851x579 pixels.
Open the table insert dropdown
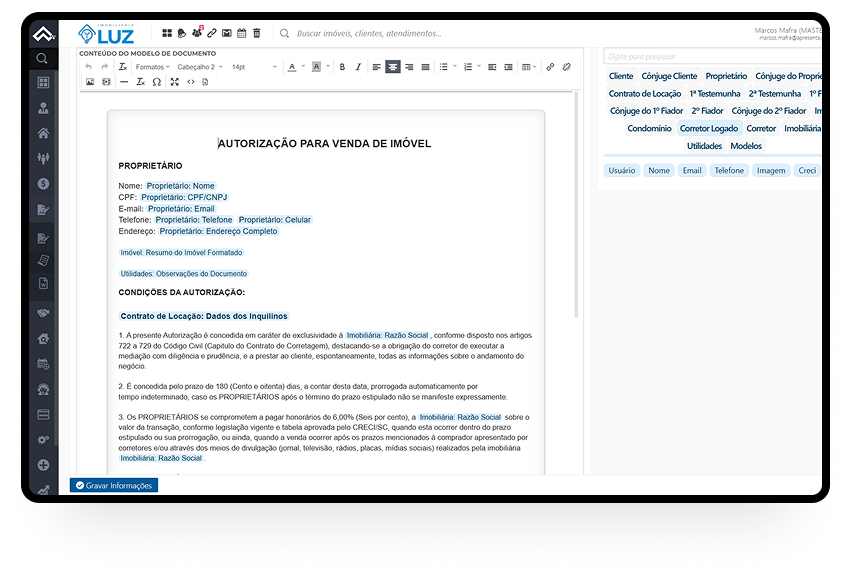[x=529, y=67]
